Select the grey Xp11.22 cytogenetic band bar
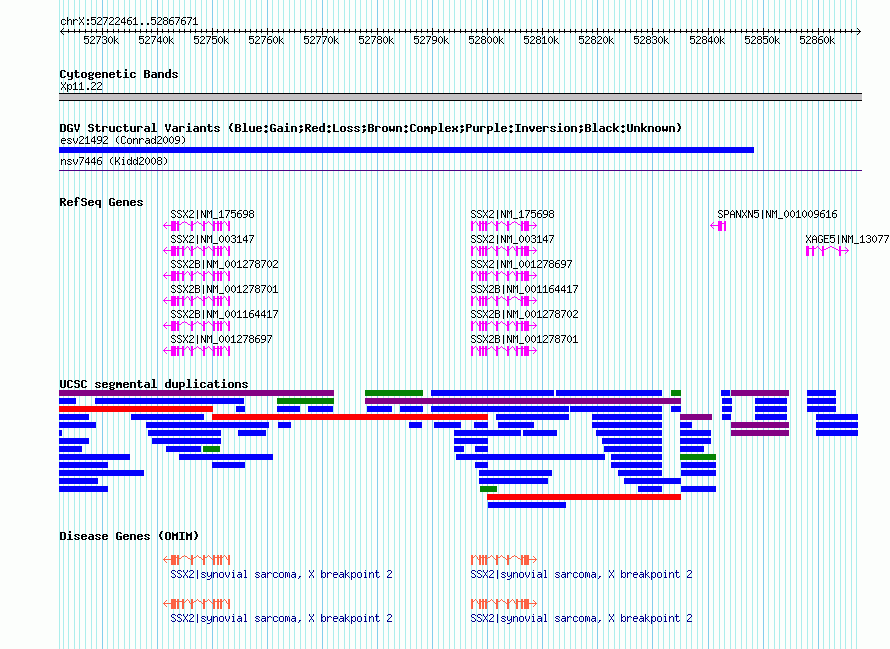Image resolution: width=890 pixels, height=649 pixels. 460,97
